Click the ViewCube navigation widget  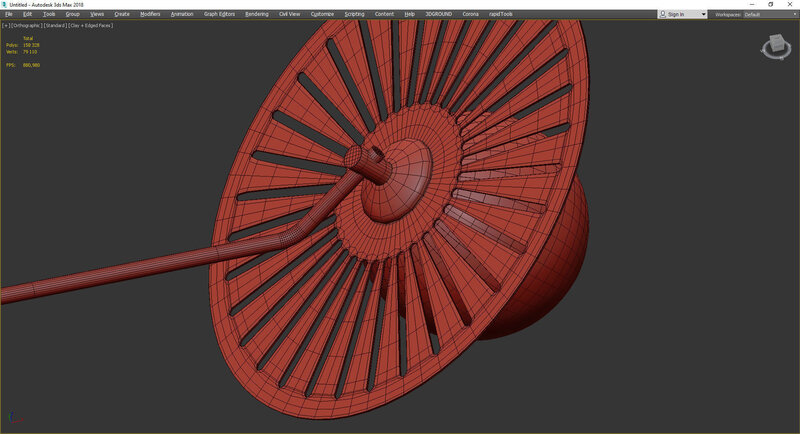tap(776, 46)
